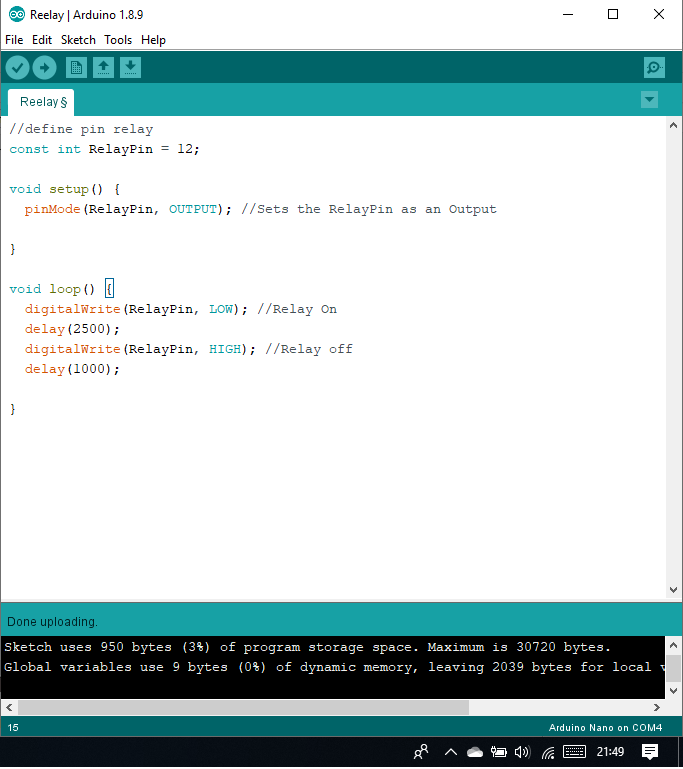This screenshot has height=769, width=683.
Task: Click editor scrollbar up arrow
Action: [x=673, y=126]
